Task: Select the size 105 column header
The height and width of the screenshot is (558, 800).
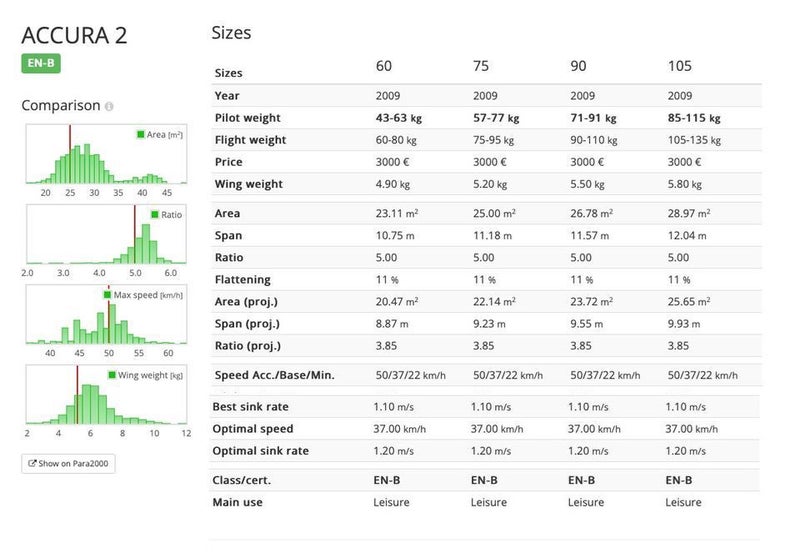Action: pos(680,66)
